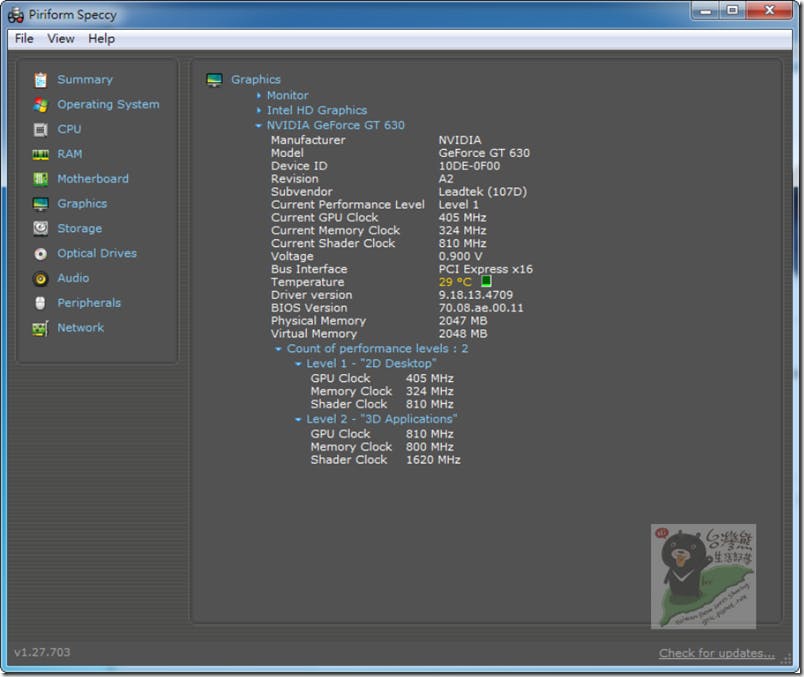This screenshot has width=804, height=677.
Task: Click the Bus Interface value PCI Express x16
Action: point(486,269)
